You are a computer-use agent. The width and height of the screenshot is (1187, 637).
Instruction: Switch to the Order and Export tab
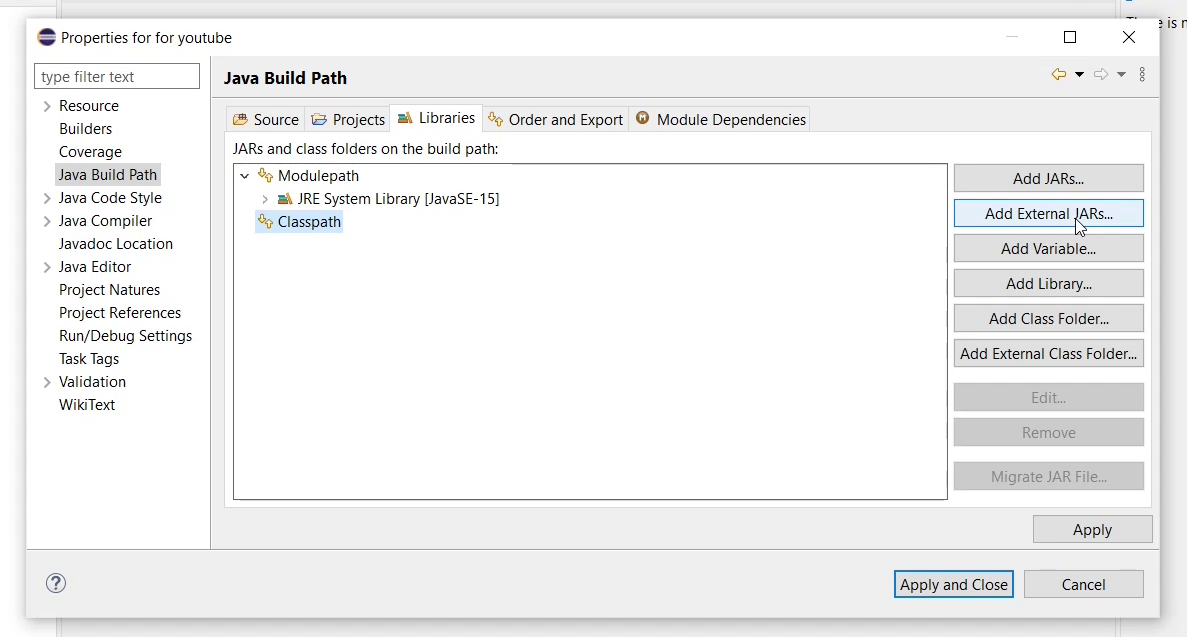[556, 120]
